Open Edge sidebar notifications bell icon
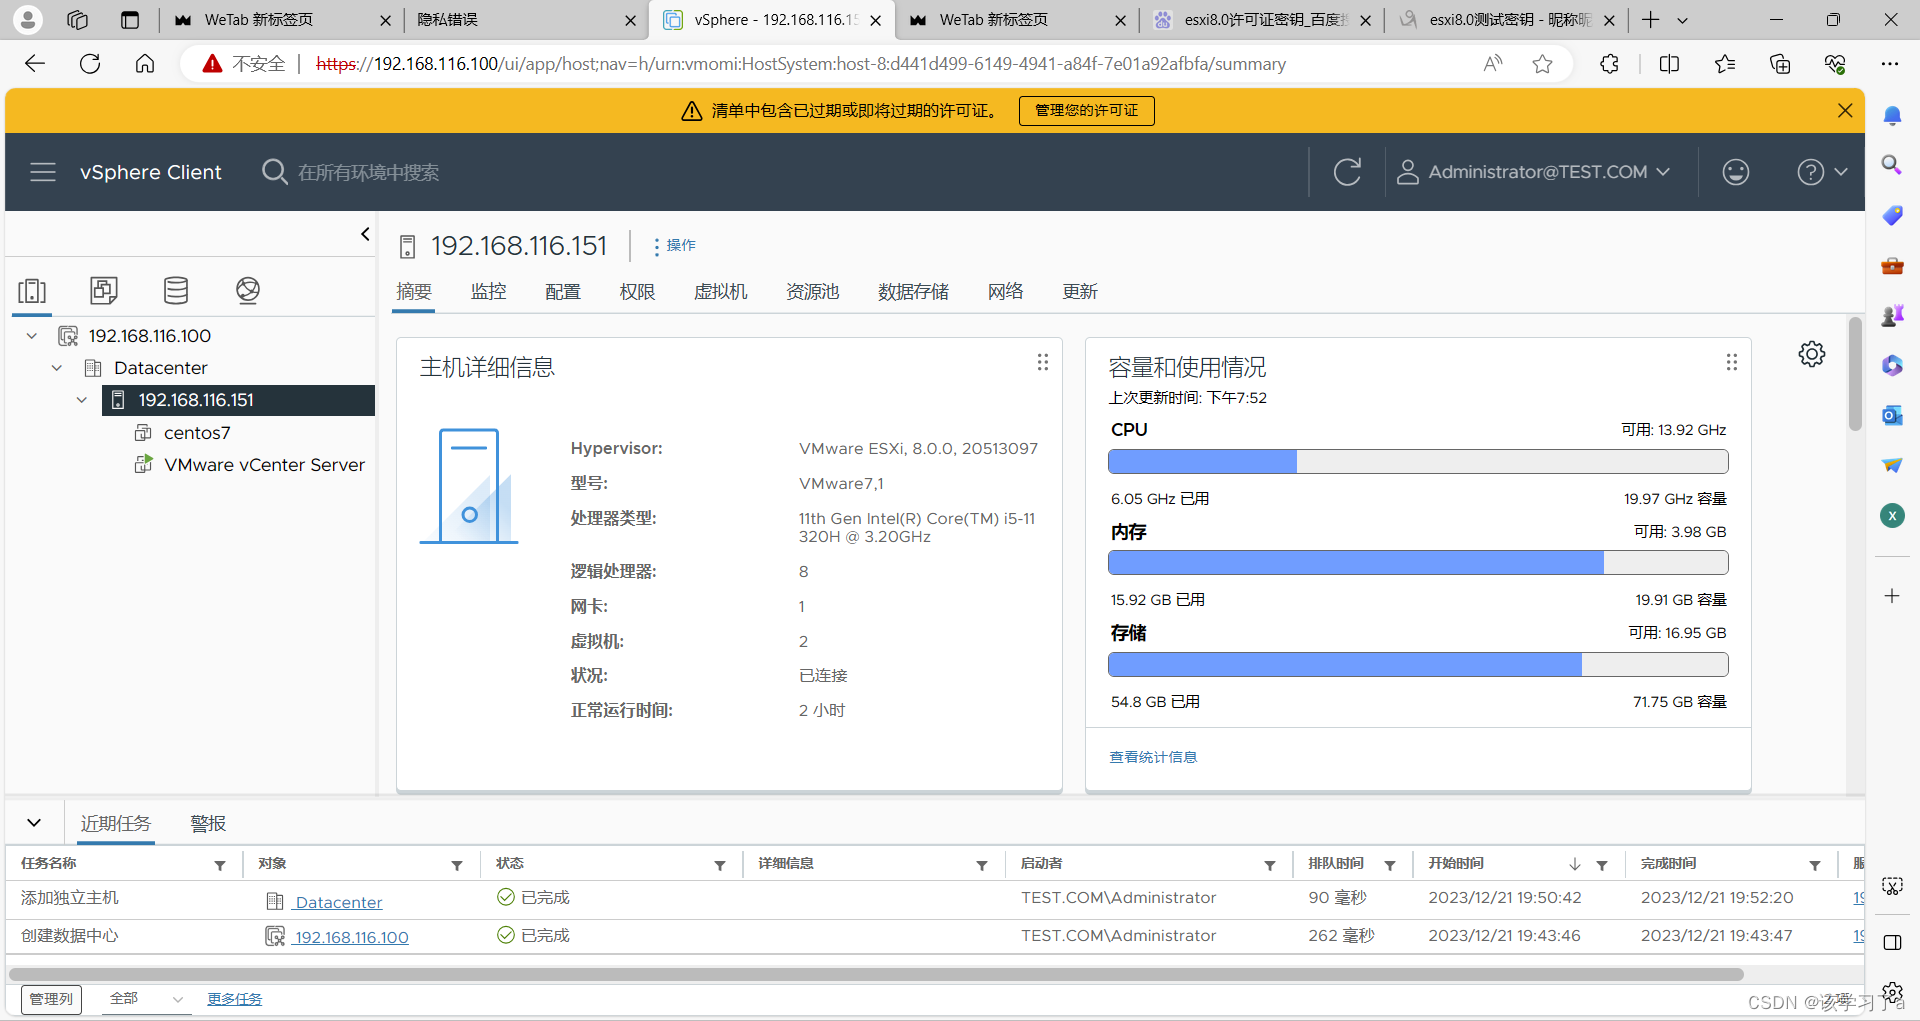 tap(1892, 116)
